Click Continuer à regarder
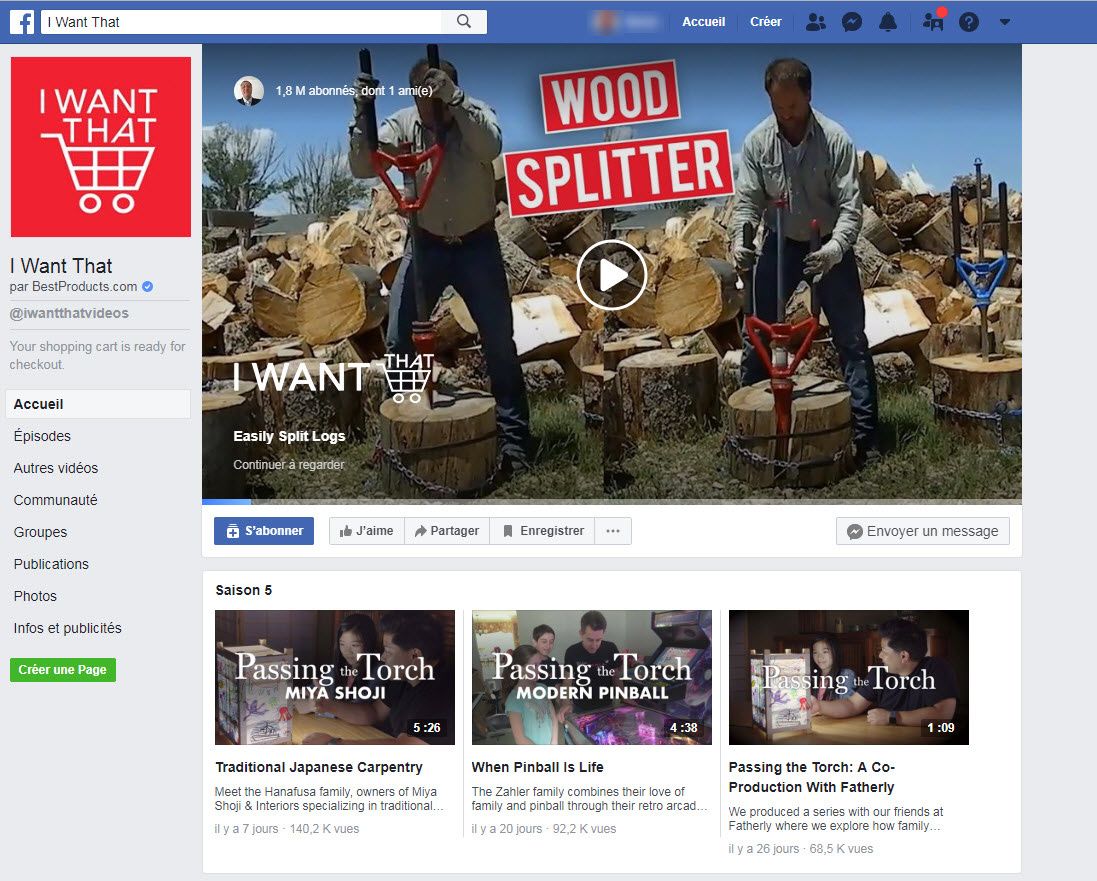1097x881 pixels. 289,465
